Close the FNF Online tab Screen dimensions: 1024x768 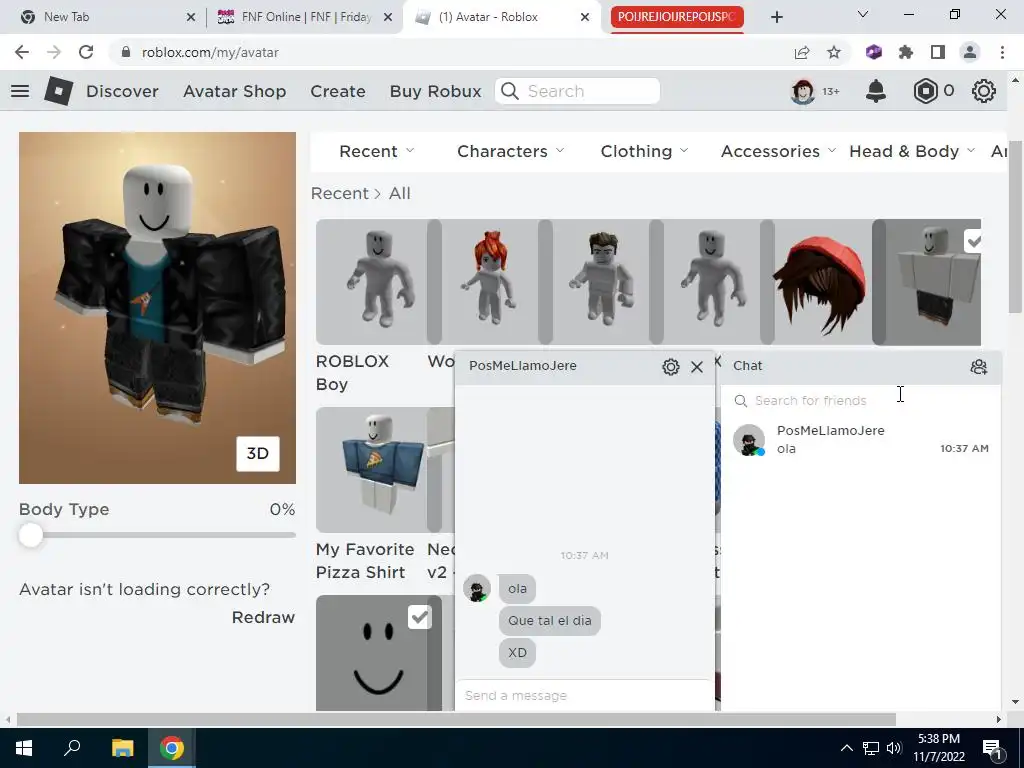[x=388, y=17]
